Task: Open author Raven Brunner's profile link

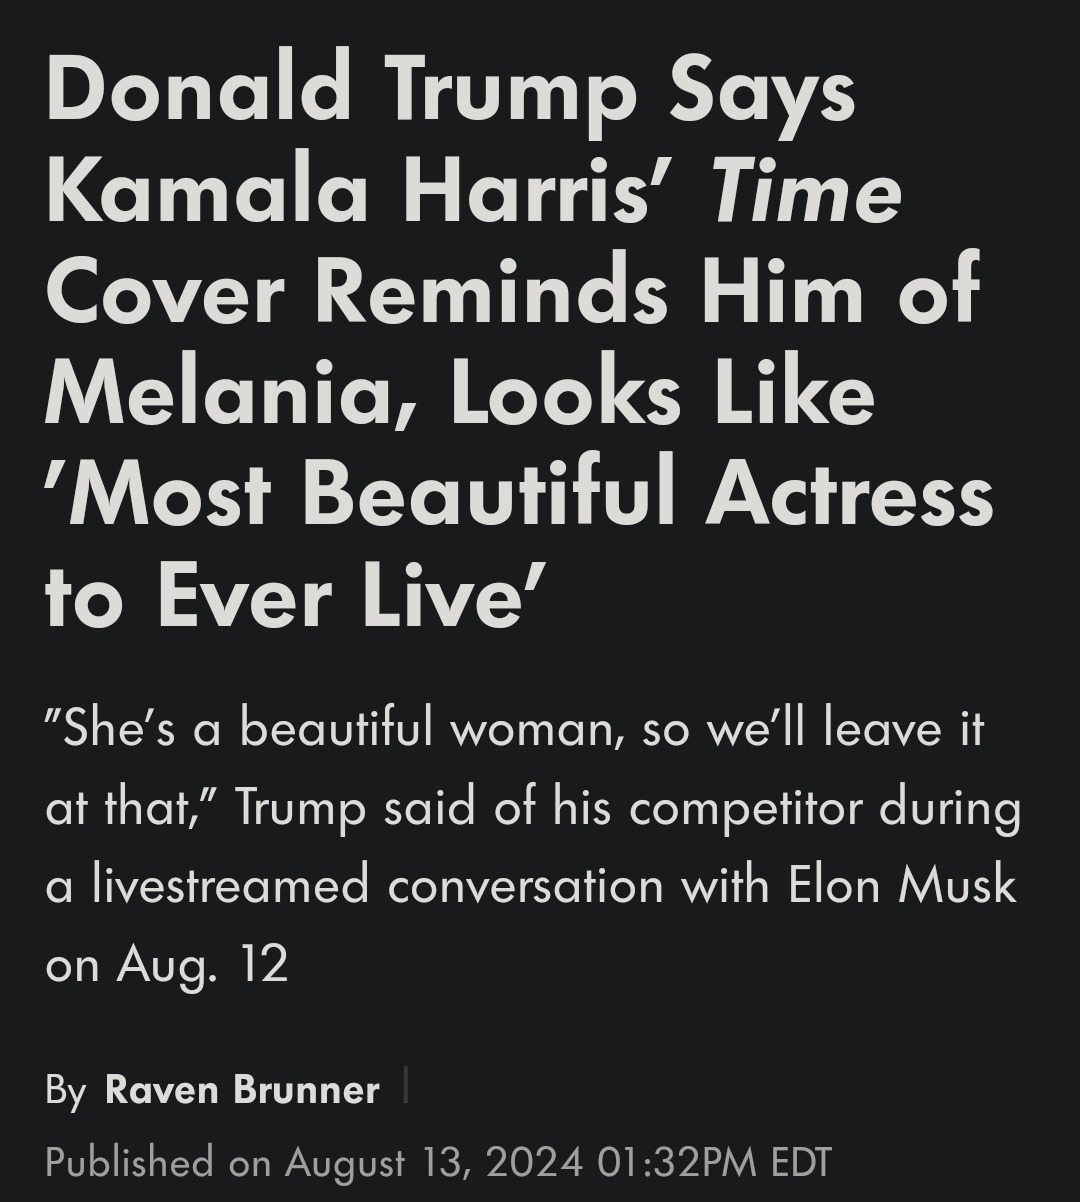Action: tap(242, 1089)
